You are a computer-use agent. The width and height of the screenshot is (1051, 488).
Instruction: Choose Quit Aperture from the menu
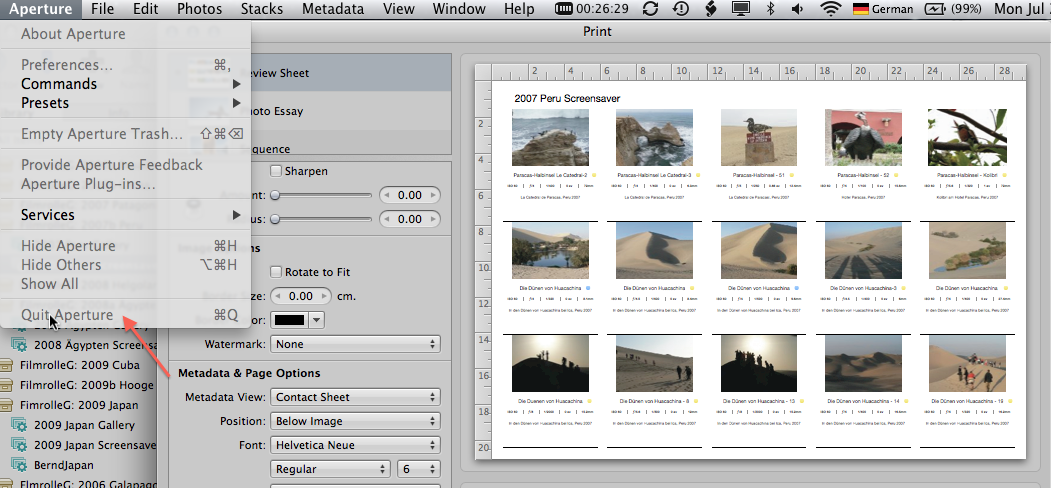point(67,315)
